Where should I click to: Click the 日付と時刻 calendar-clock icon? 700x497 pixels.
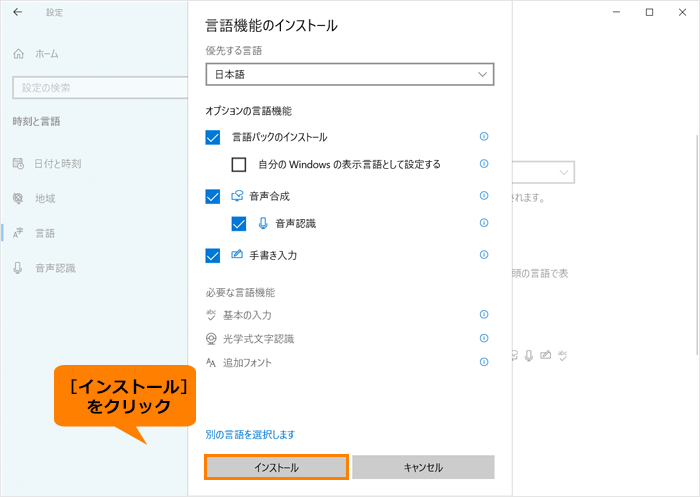click(x=18, y=164)
